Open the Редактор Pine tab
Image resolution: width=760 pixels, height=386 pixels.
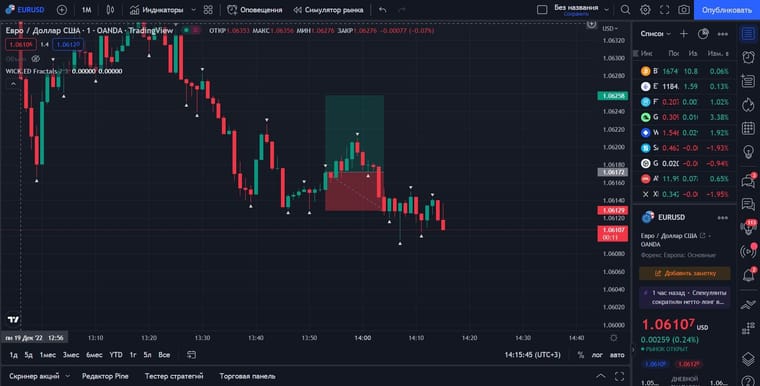105,376
